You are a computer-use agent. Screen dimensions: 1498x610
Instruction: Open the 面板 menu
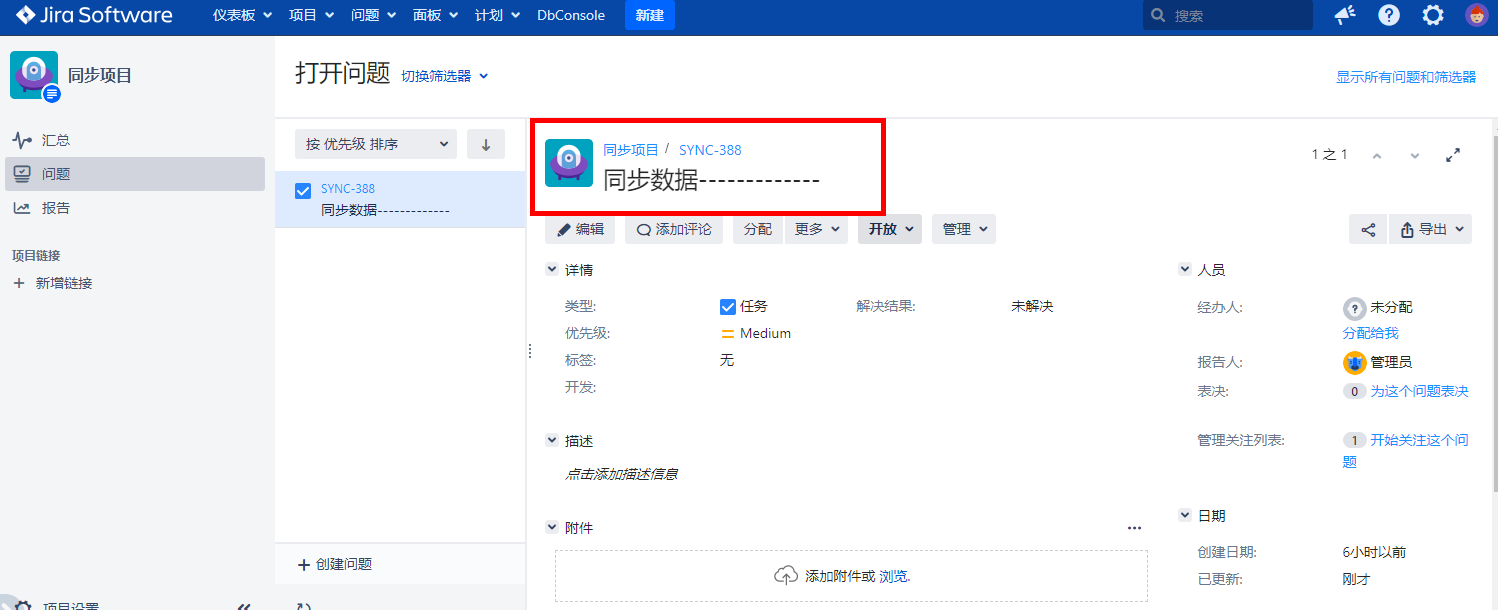[435, 15]
